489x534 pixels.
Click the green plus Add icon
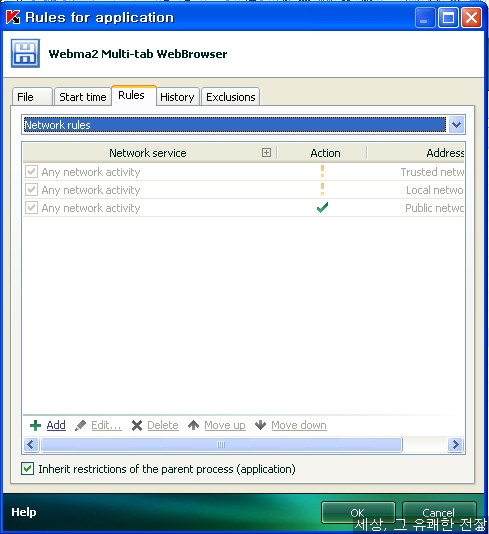[35, 425]
